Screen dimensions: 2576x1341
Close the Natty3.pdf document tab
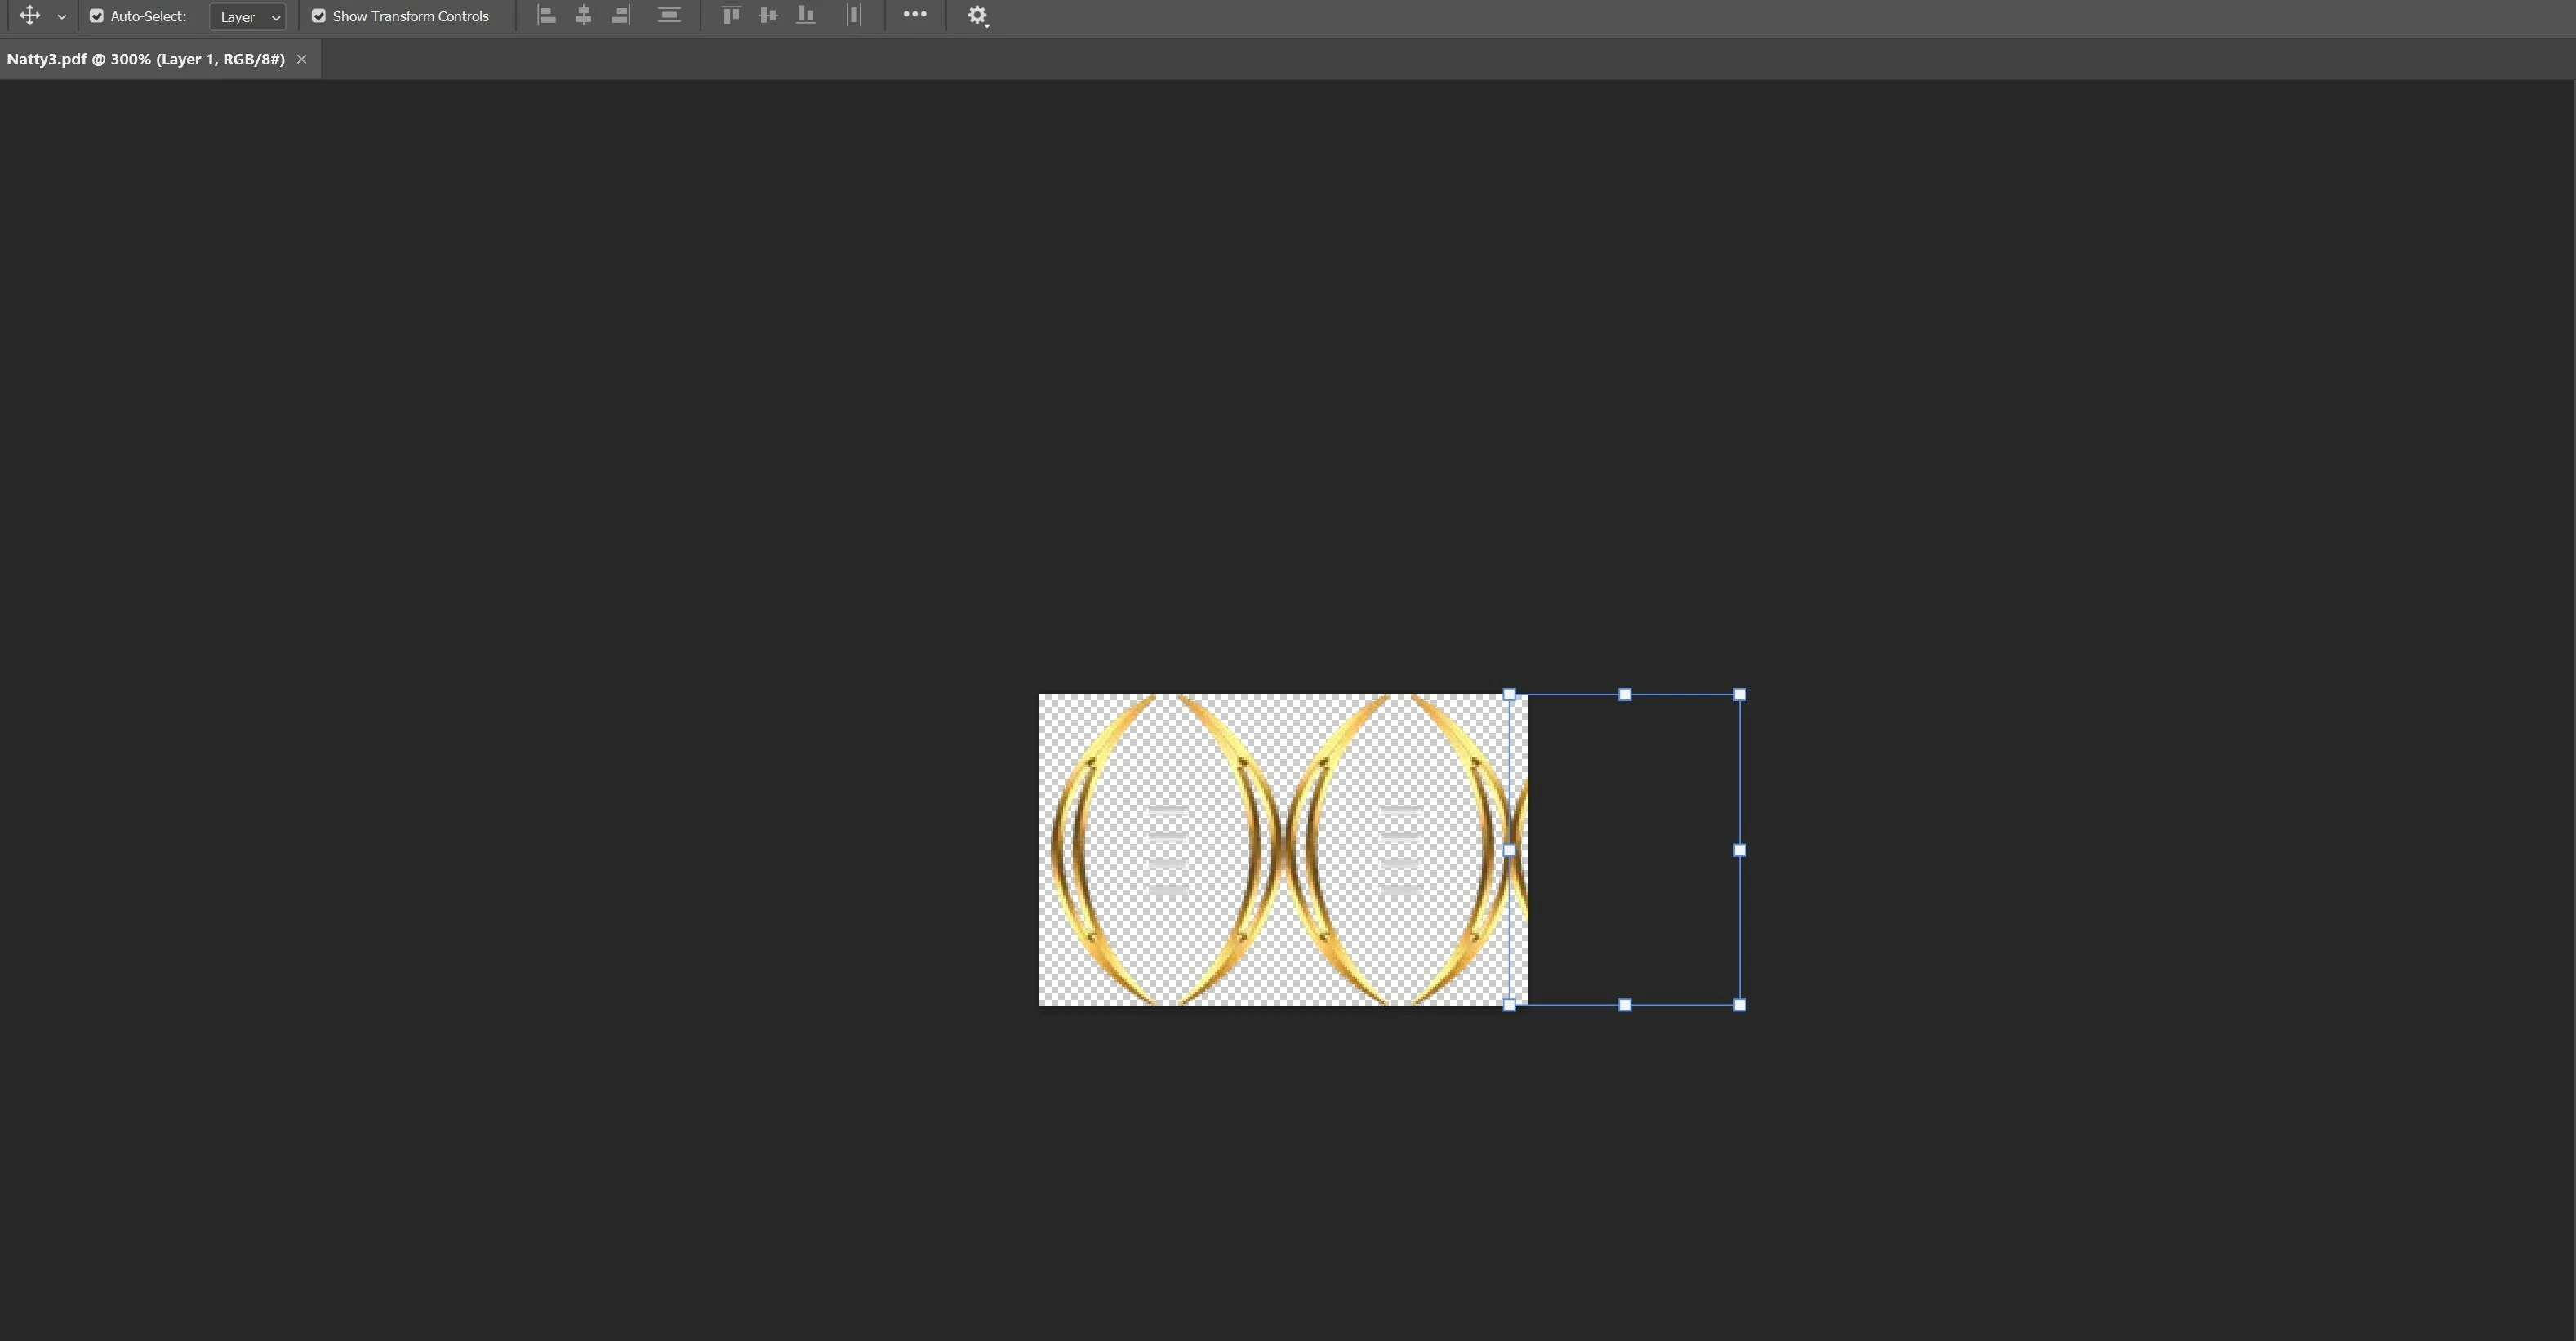click(x=302, y=59)
